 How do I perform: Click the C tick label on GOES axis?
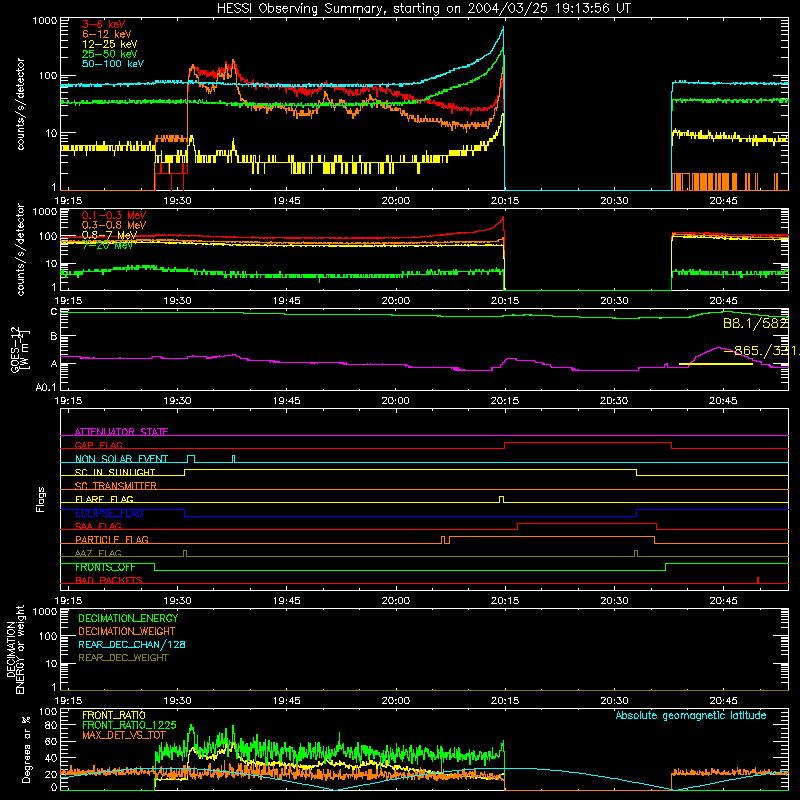coord(54,312)
